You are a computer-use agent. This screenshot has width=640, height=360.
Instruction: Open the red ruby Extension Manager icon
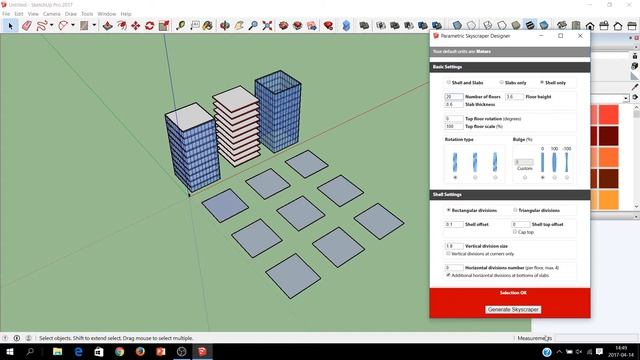pyautogui.click(x=328, y=26)
